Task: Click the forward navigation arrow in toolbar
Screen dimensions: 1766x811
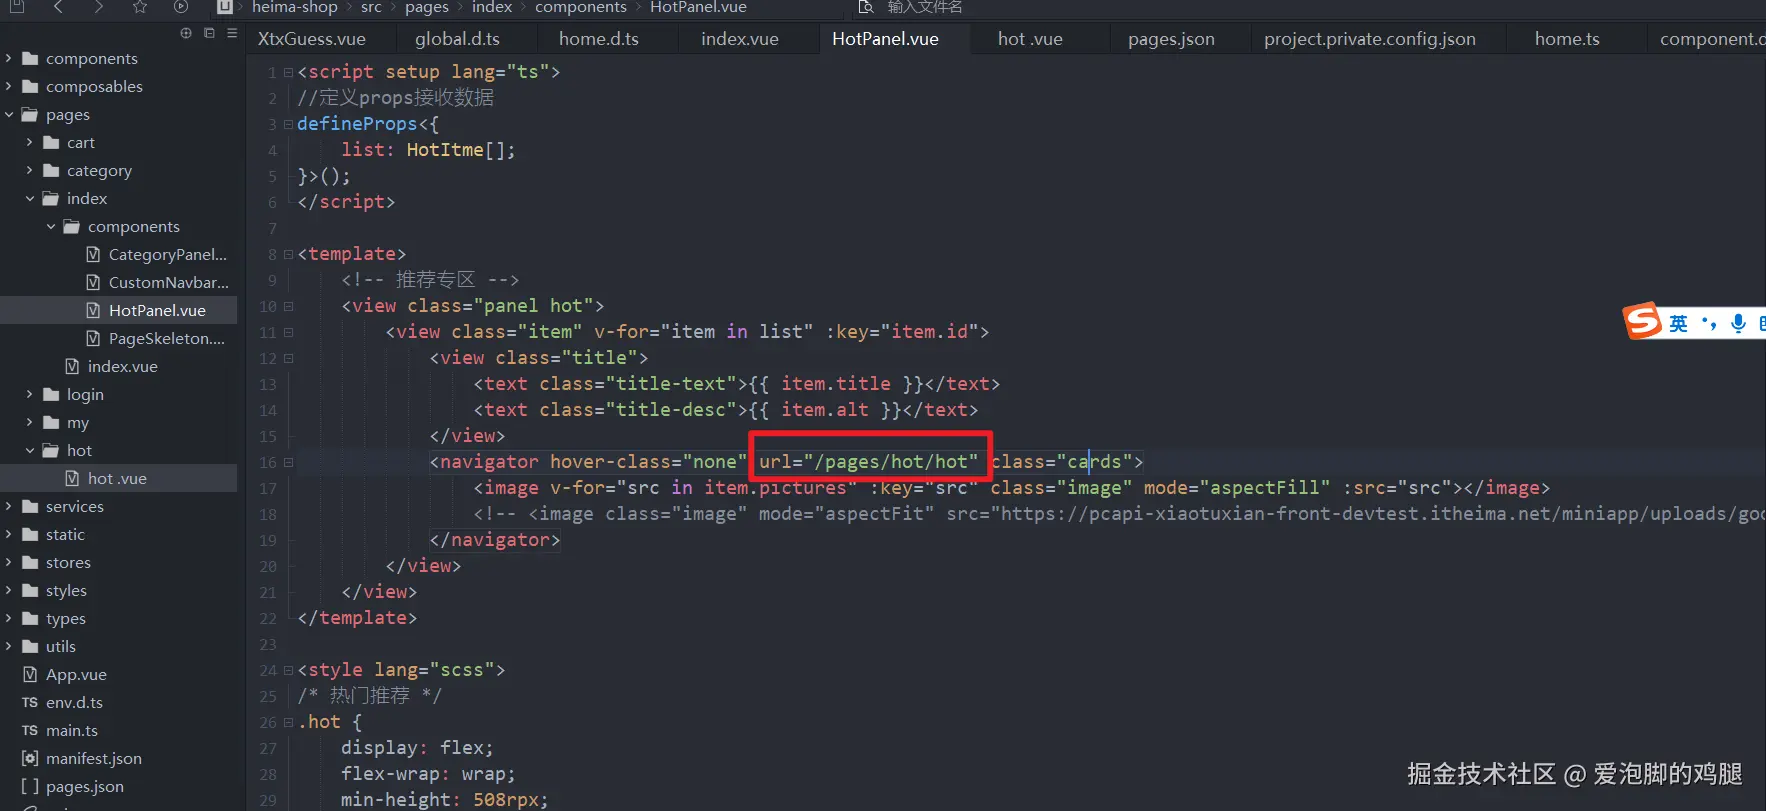Action: point(98,7)
